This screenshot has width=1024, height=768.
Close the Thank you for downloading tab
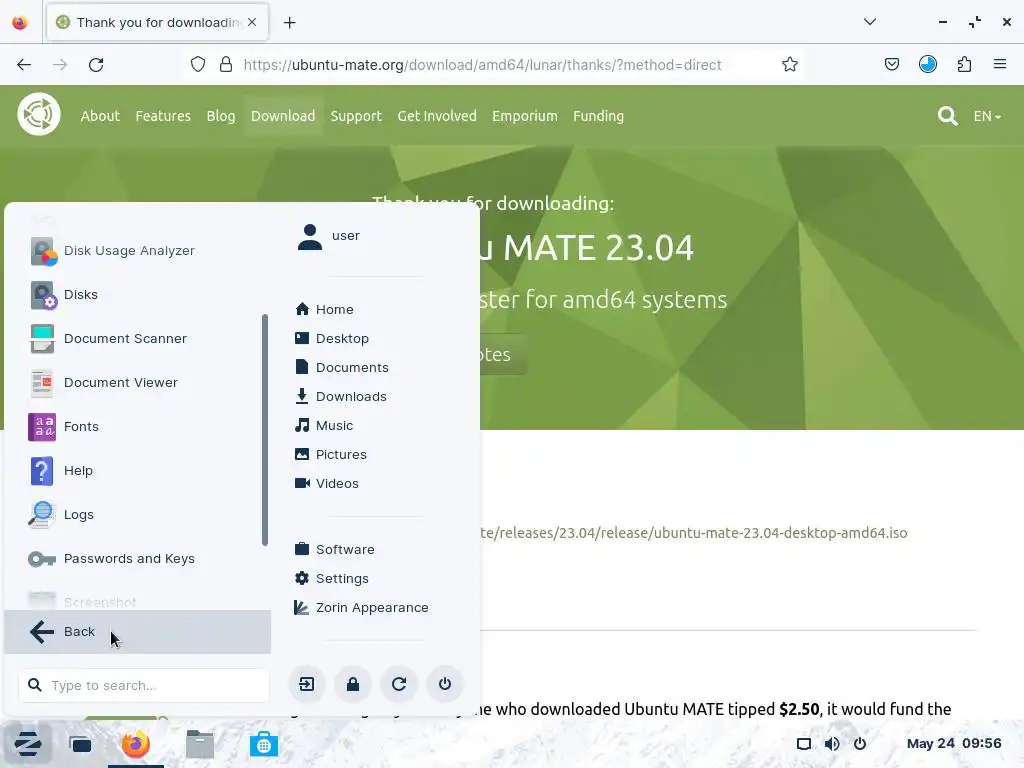coord(252,22)
